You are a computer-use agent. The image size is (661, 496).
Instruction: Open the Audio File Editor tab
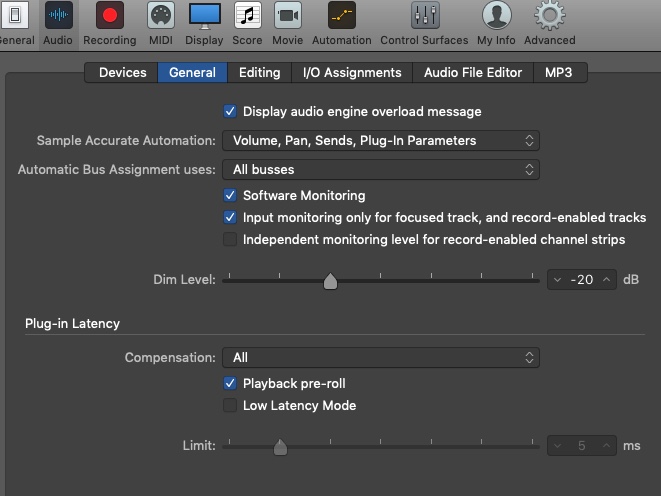coord(473,72)
